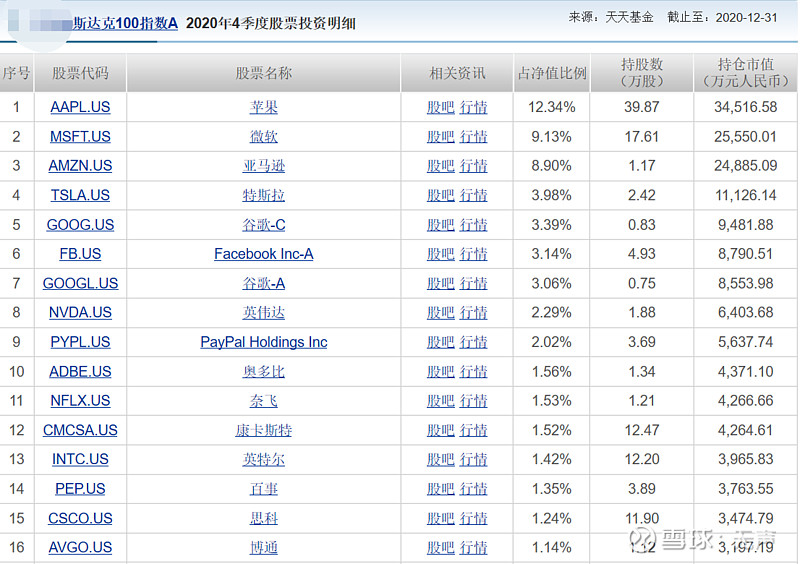Image resolution: width=800 pixels, height=564 pixels.
Task: Open the PEP.US stock code link
Action: pyautogui.click(x=80, y=489)
